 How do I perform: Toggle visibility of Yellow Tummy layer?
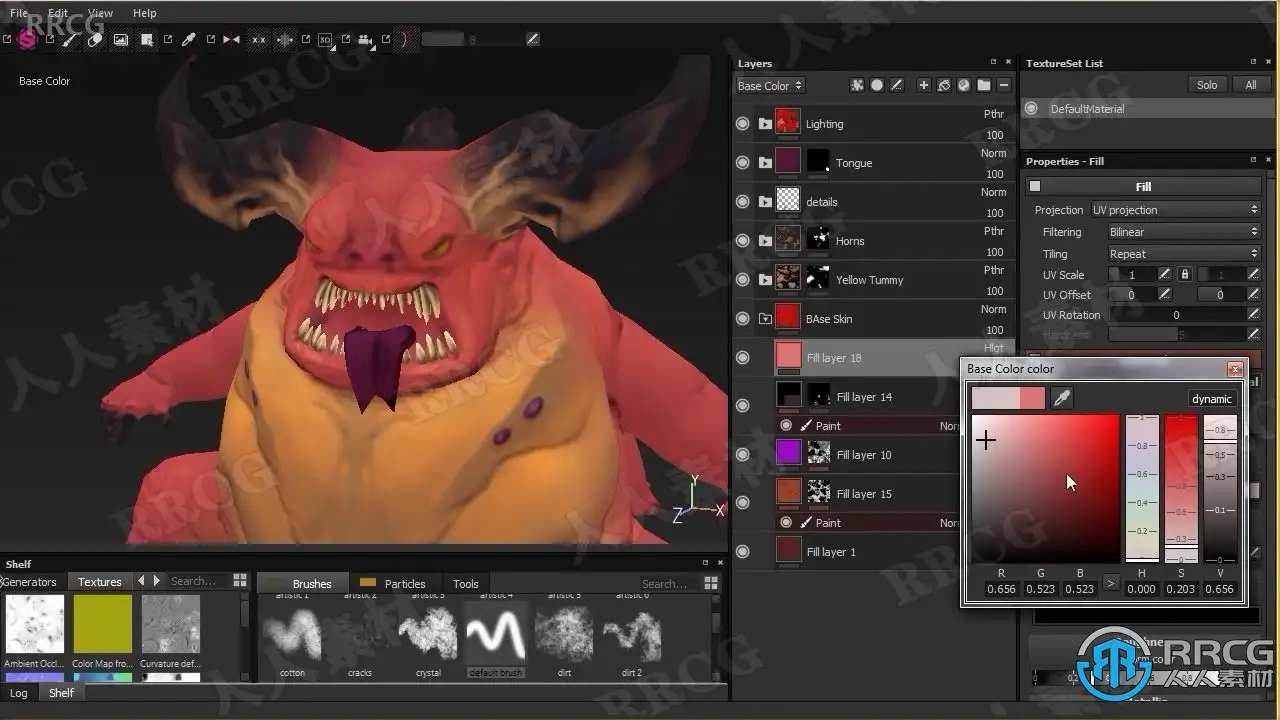point(742,280)
